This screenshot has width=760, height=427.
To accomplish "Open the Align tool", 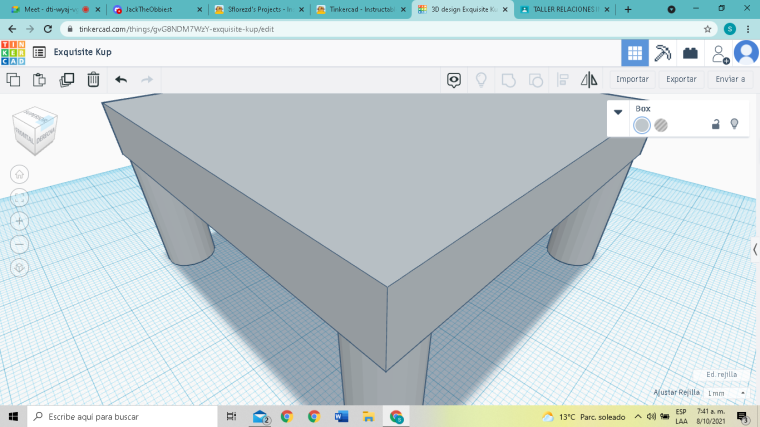I will [x=563, y=80].
